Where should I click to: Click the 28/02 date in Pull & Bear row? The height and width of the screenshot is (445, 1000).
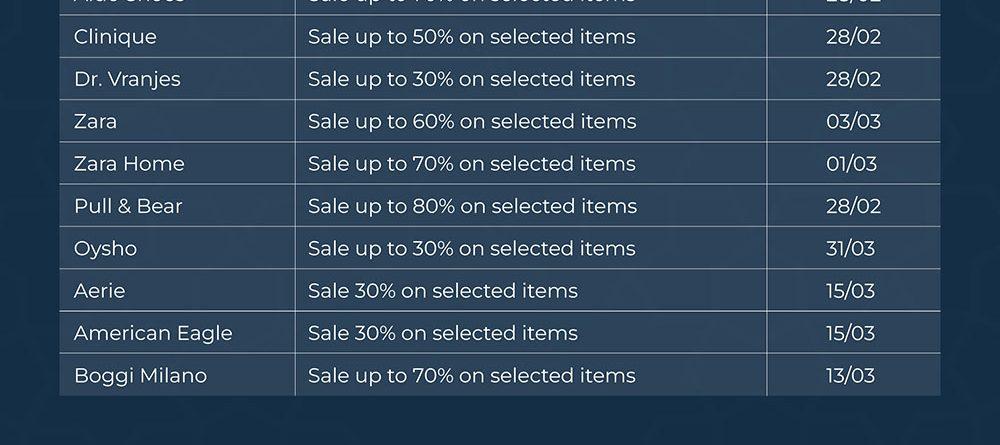(x=853, y=206)
